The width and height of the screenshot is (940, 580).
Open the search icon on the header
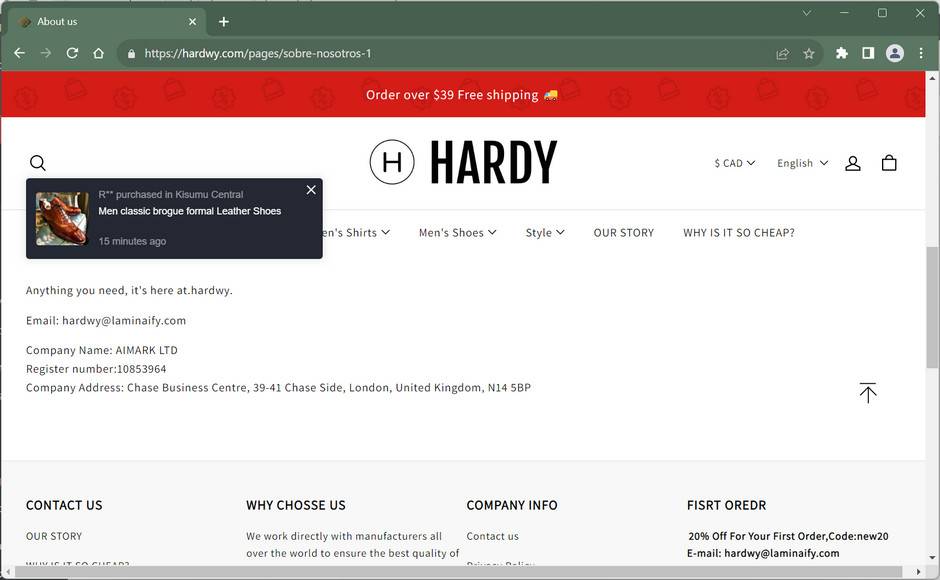38,163
